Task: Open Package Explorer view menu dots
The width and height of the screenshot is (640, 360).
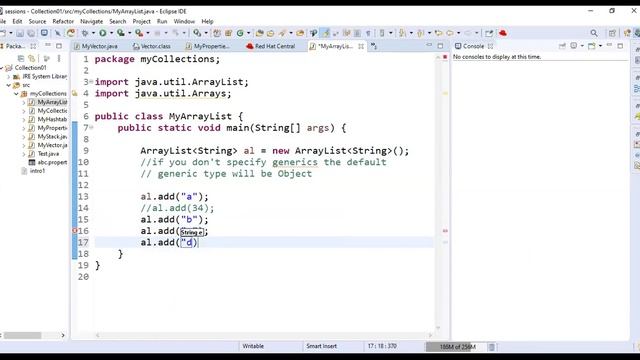Action: pos(59,58)
